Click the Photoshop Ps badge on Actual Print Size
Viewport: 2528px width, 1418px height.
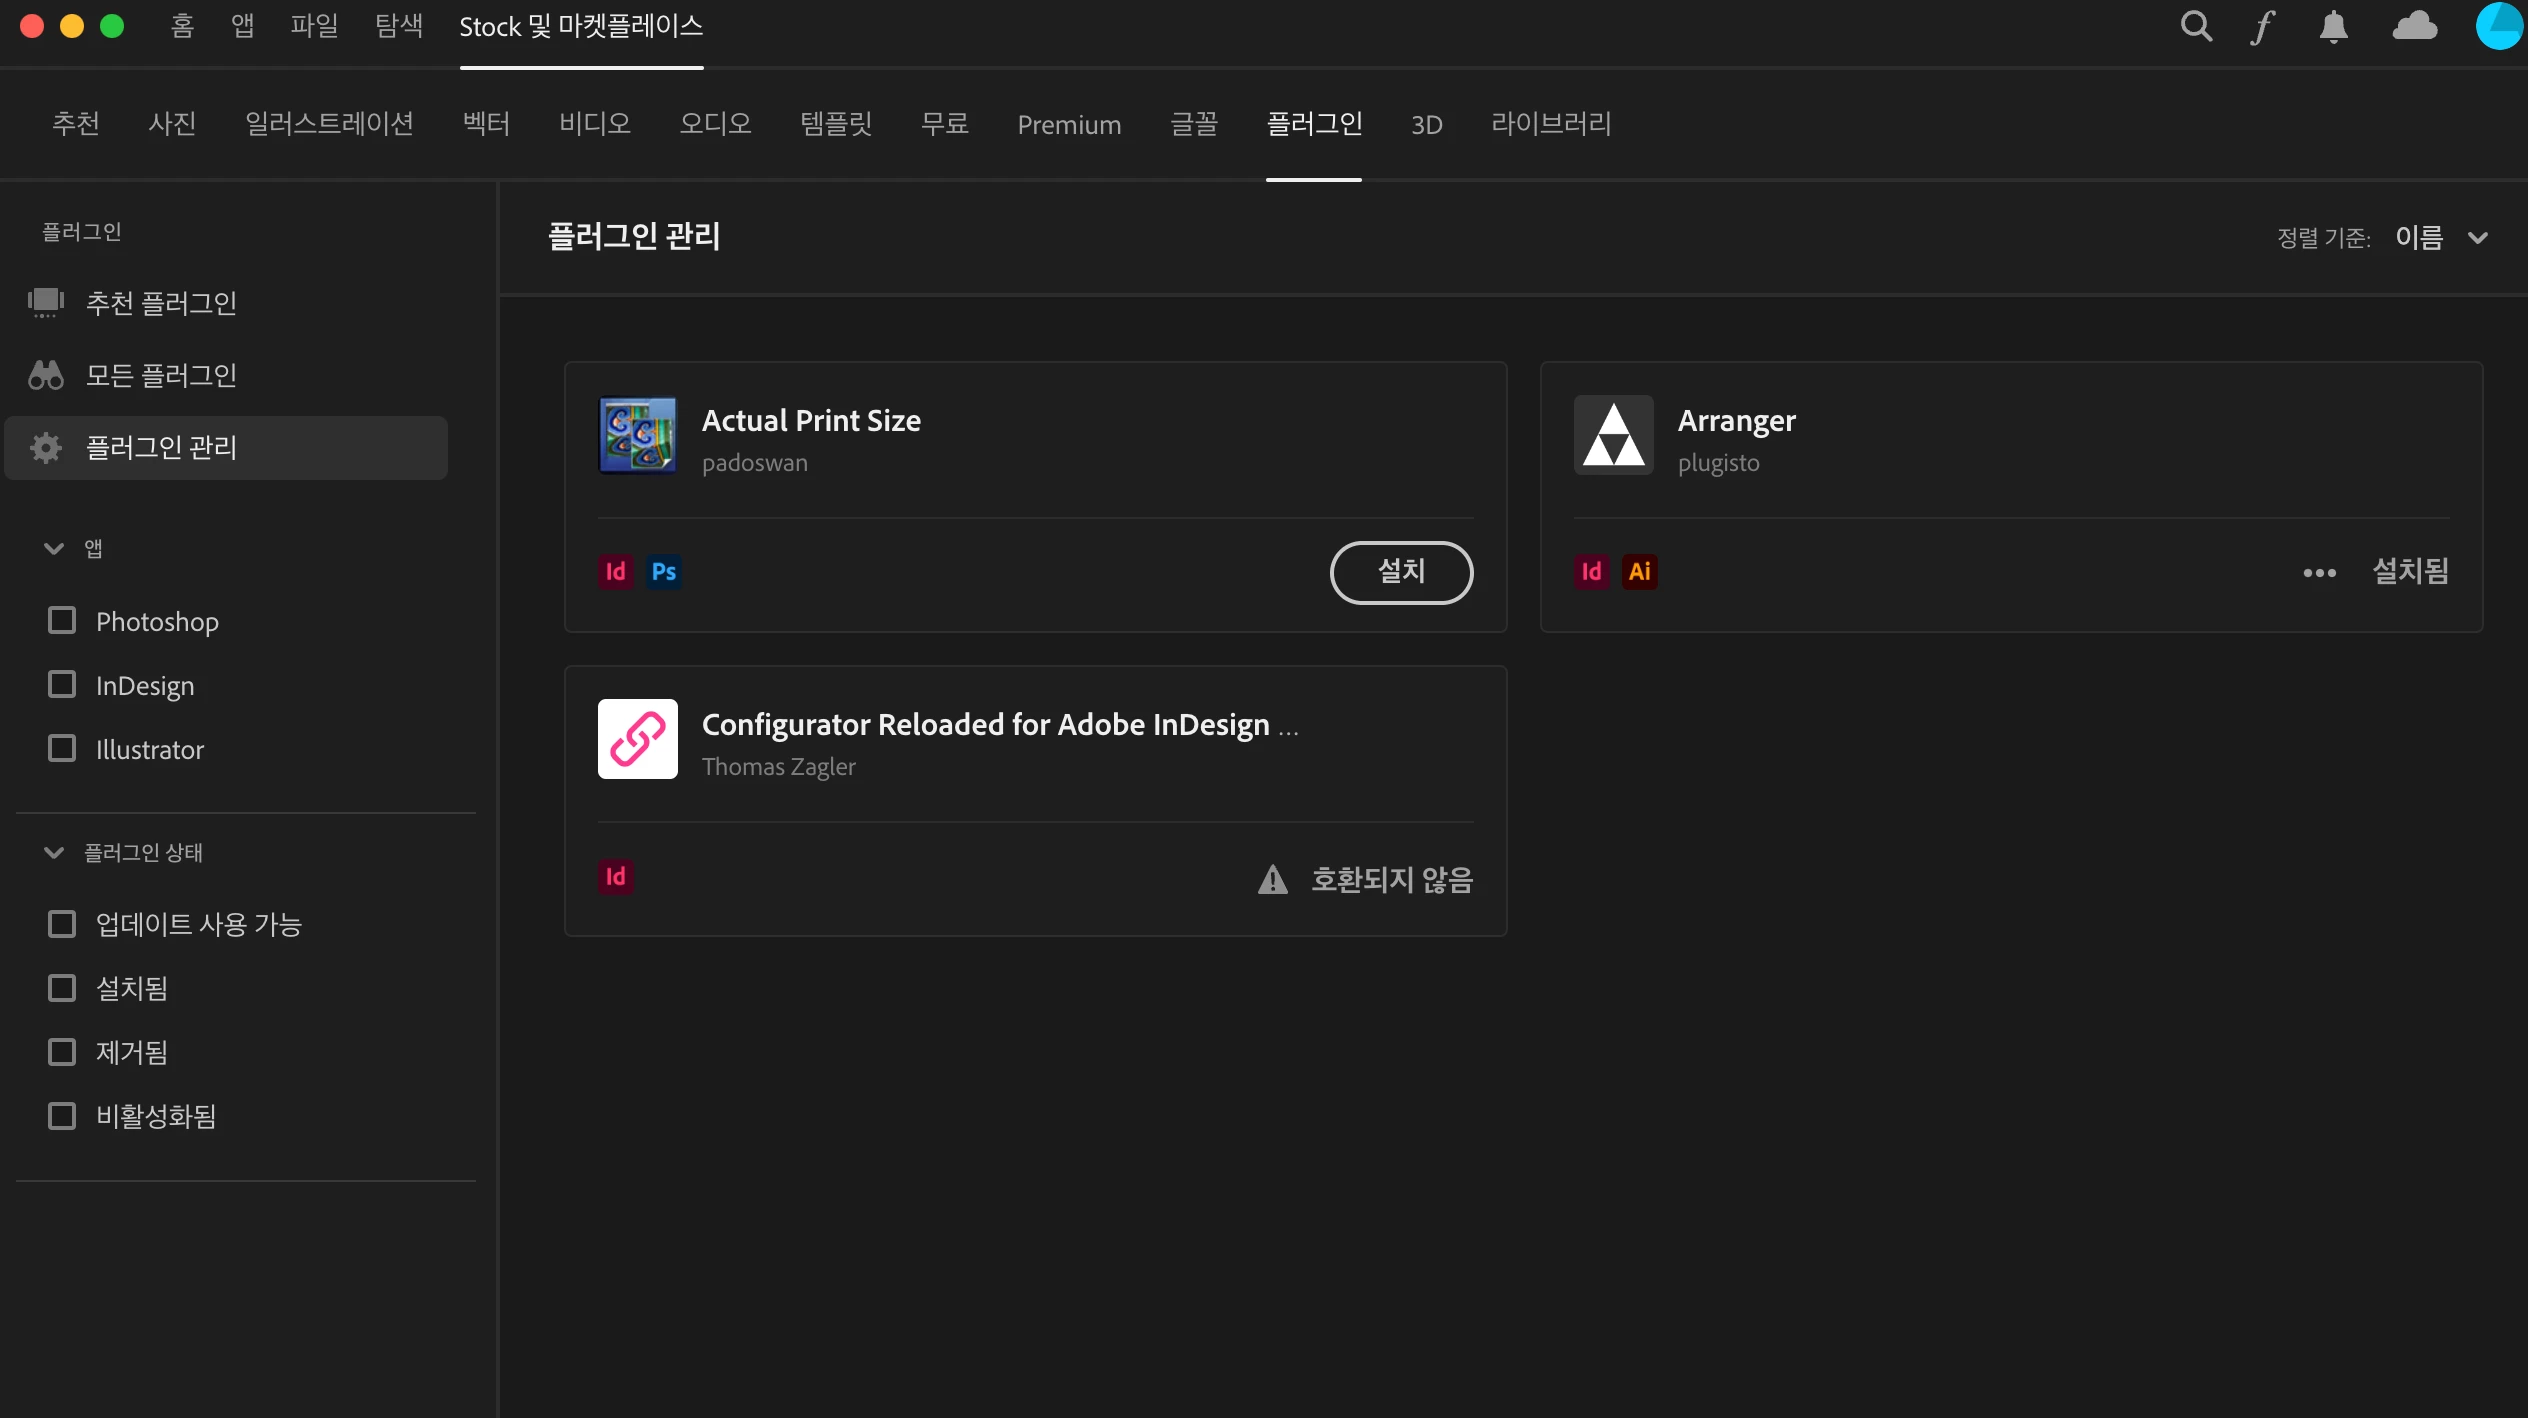tap(663, 572)
